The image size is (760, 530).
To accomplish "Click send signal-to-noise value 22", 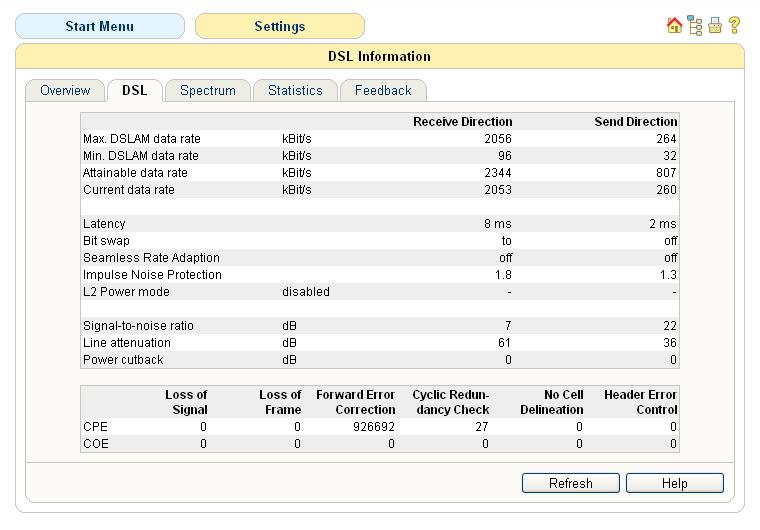I will [x=670, y=325].
